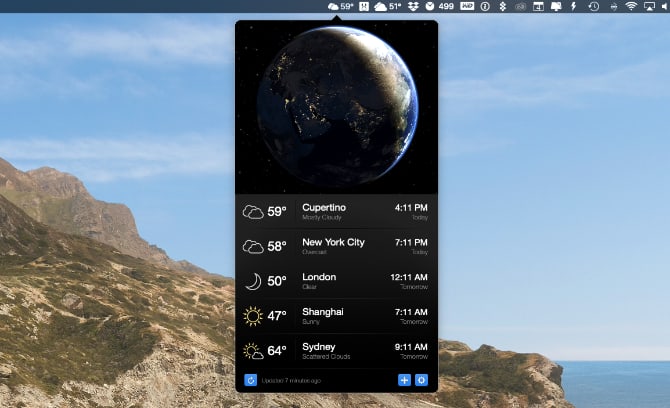Click the London clear moon icon

click(253, 282)
